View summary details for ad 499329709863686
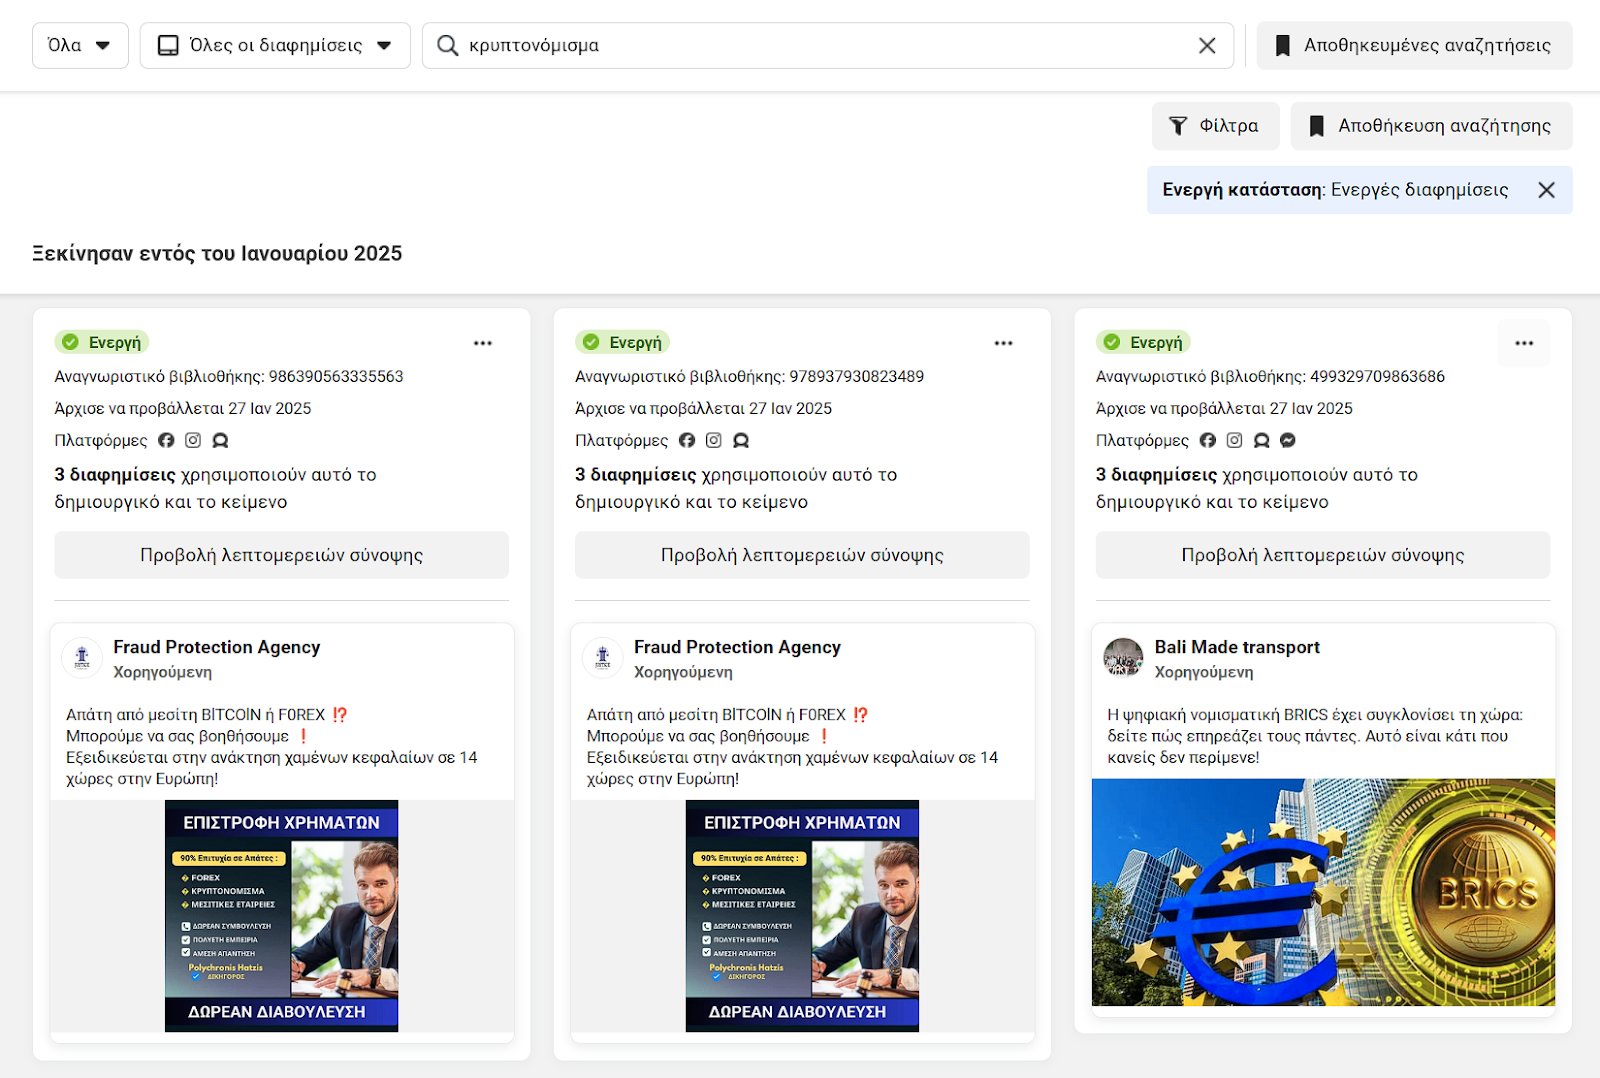Image resolution: width=1600 pixels, height=1078 pixels. 1322,555
